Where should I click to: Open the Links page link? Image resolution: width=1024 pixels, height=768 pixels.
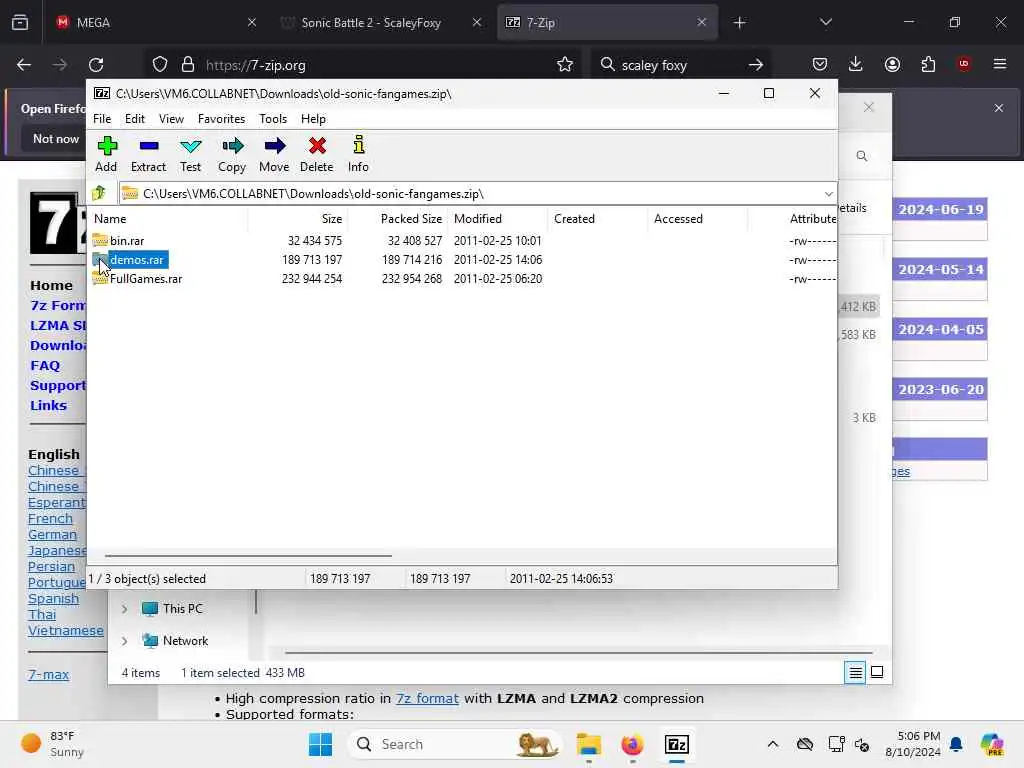[48, 406]
